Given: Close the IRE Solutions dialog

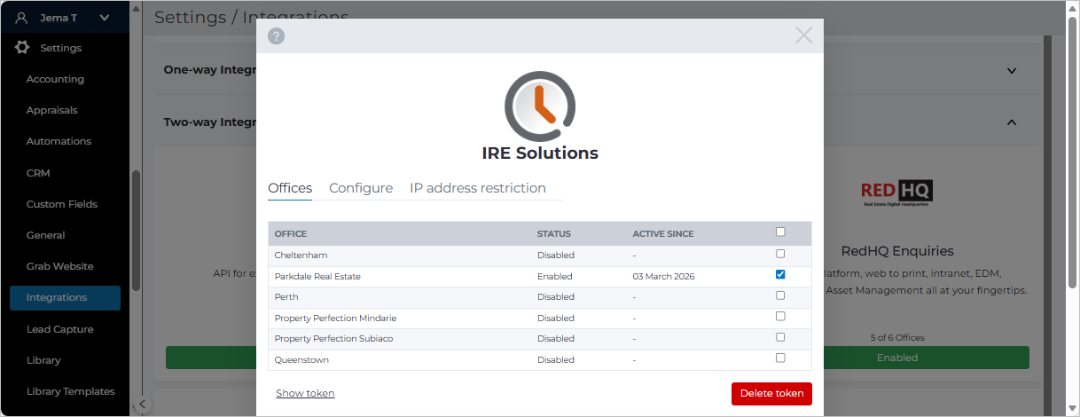Looking at the screenshot, I should coord(804,35).
